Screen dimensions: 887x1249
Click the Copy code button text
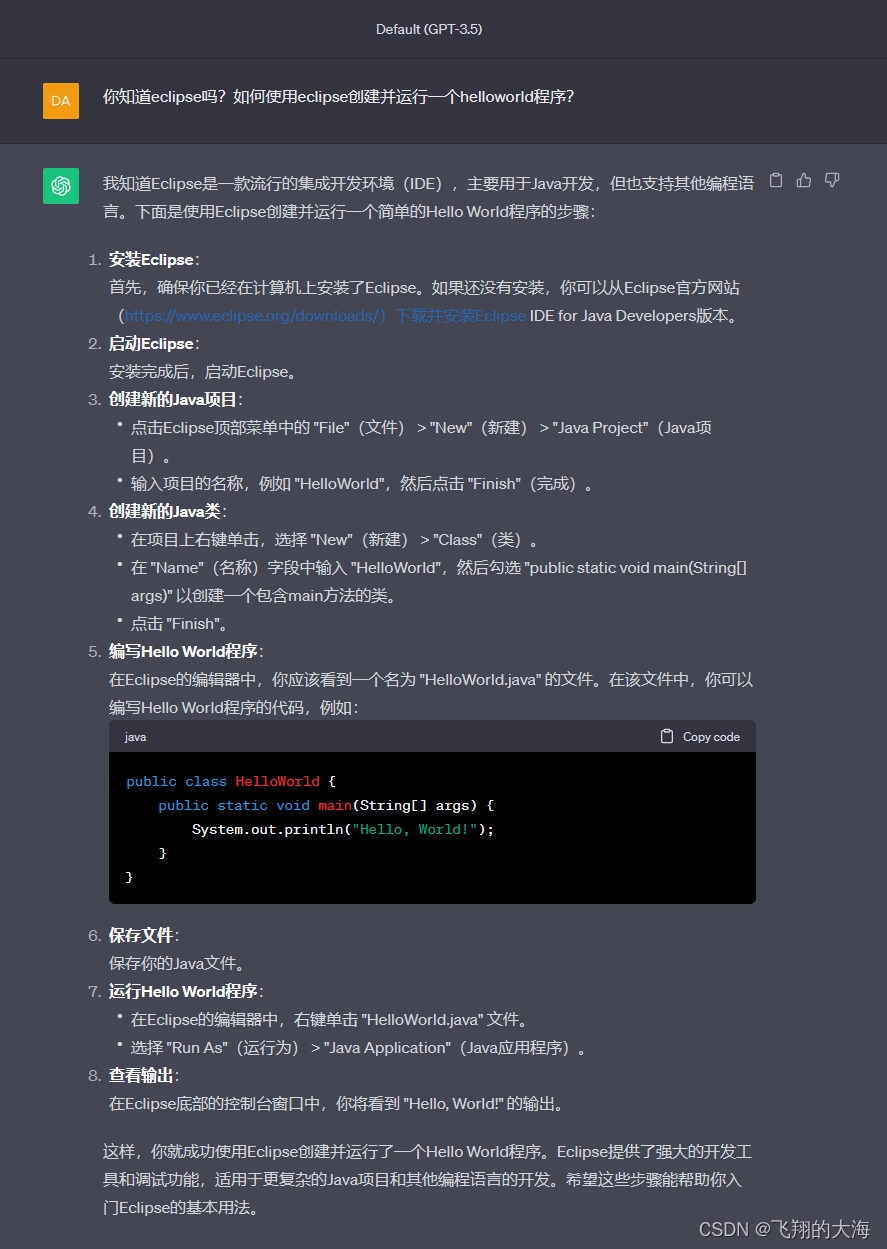[711, 737]
